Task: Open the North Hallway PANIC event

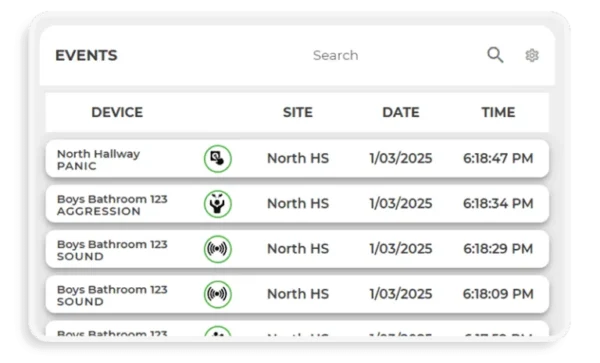Action: point(297,158)
